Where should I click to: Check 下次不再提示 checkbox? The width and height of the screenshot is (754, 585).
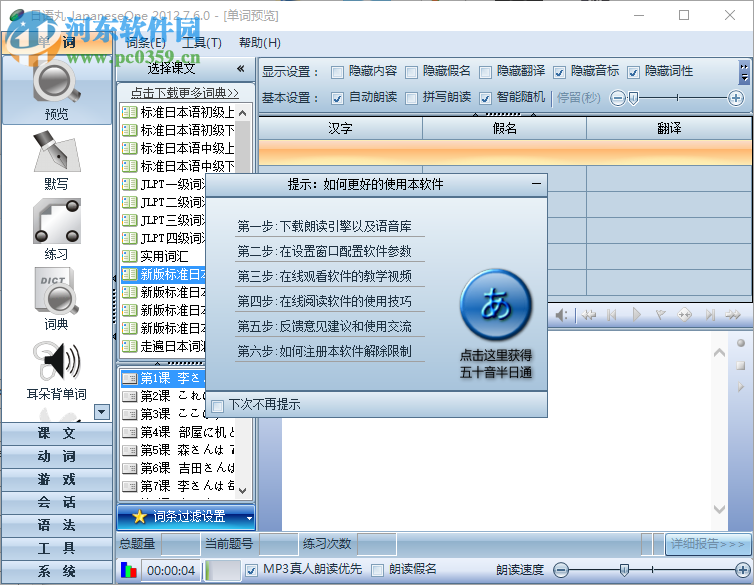(218, 406)
